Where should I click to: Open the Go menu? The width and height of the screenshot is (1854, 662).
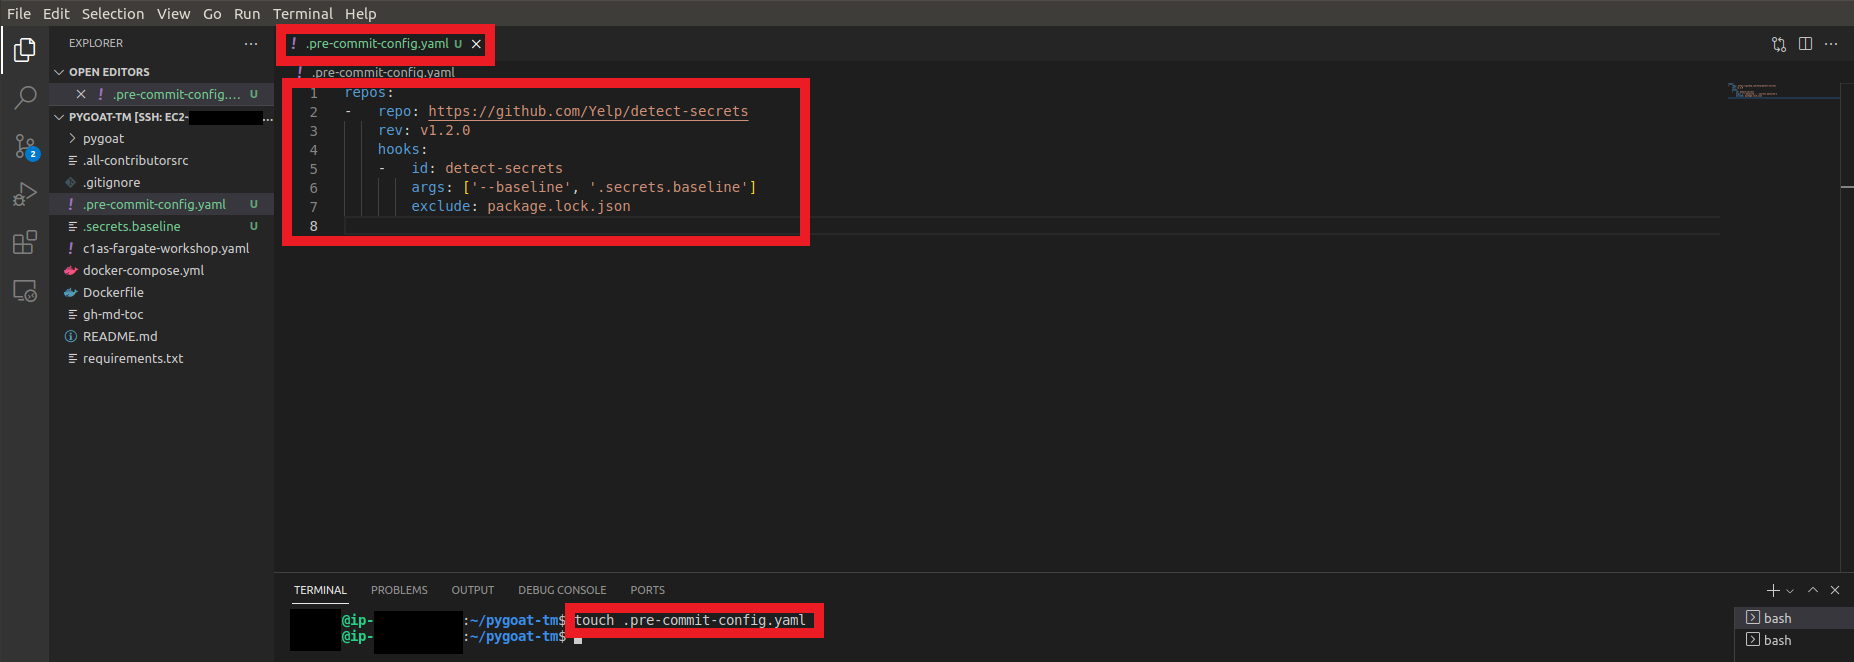212,13
